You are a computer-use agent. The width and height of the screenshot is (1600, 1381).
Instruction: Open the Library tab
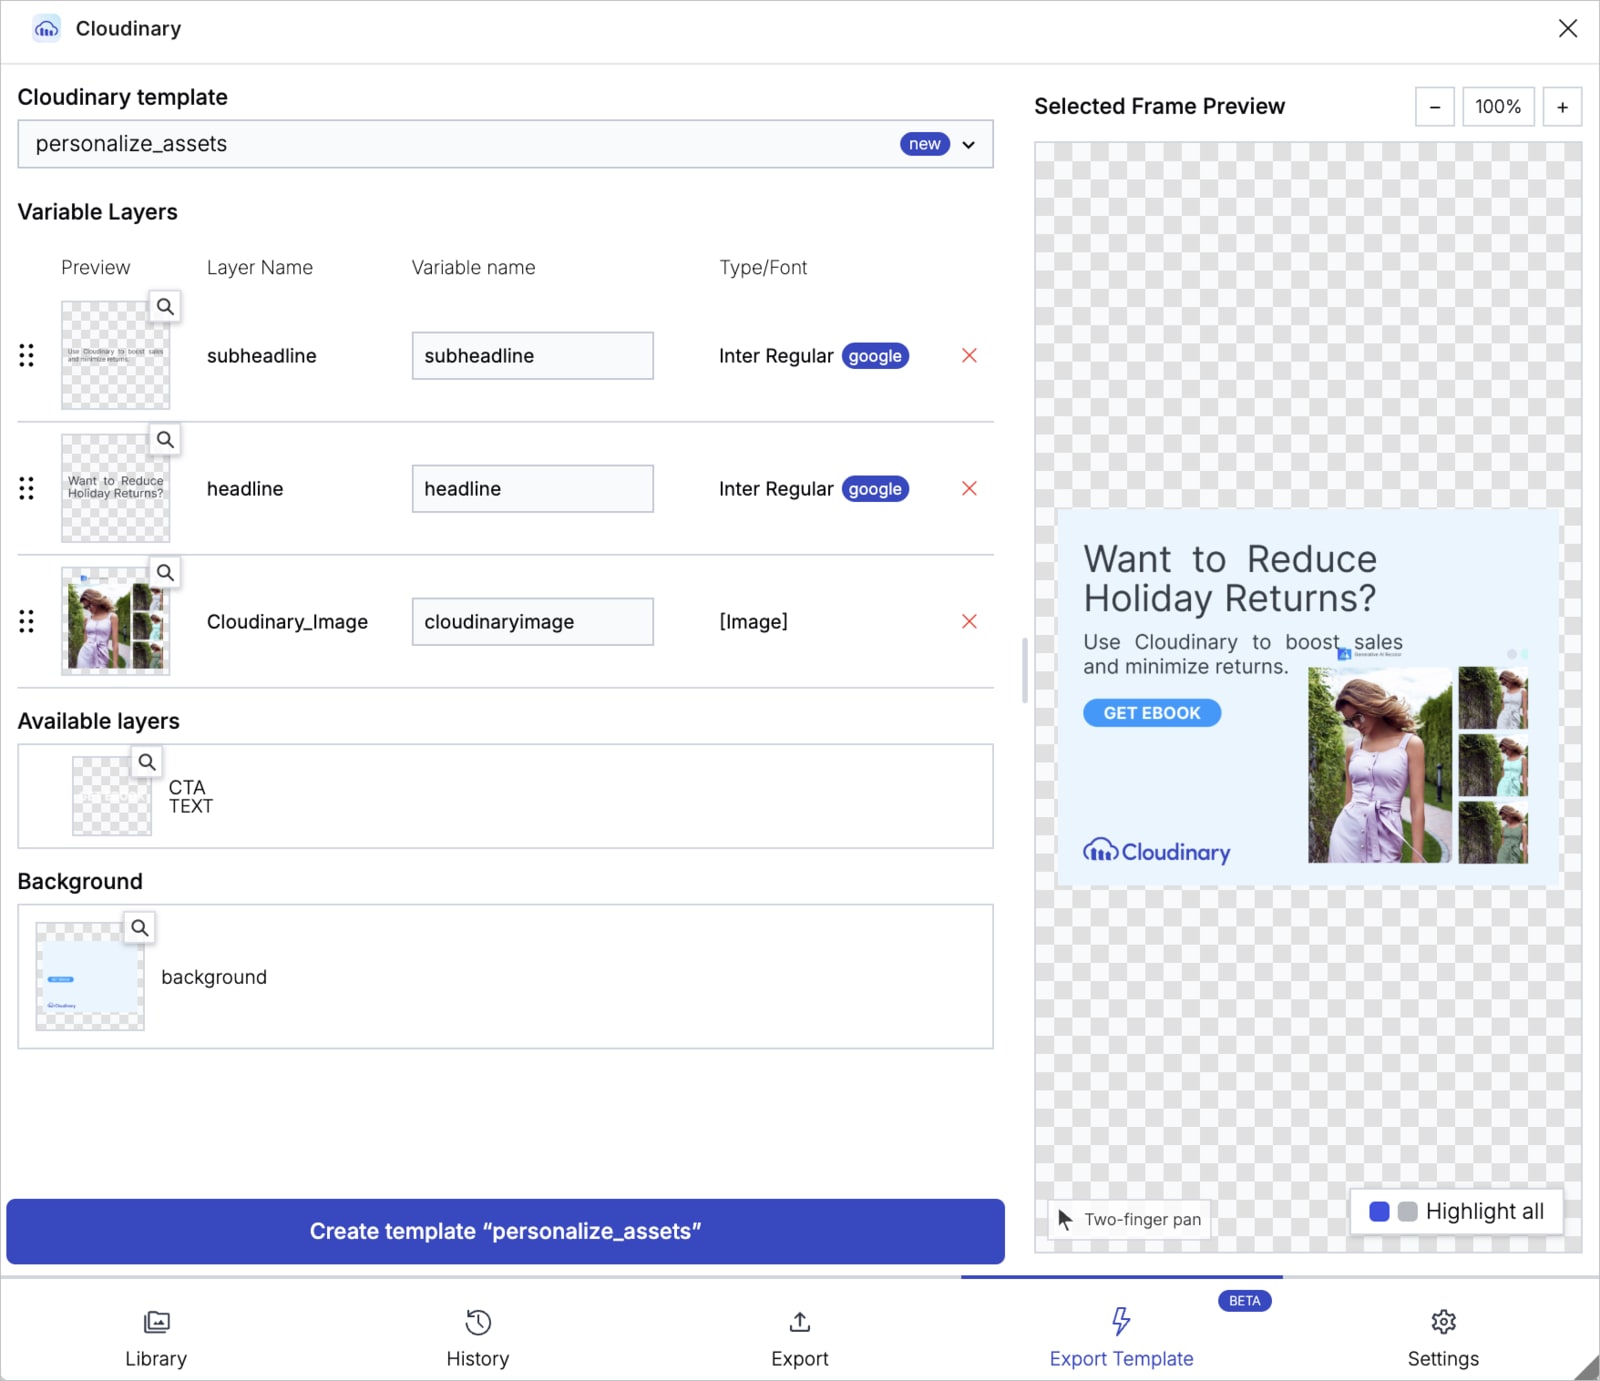coord(156,1339)
